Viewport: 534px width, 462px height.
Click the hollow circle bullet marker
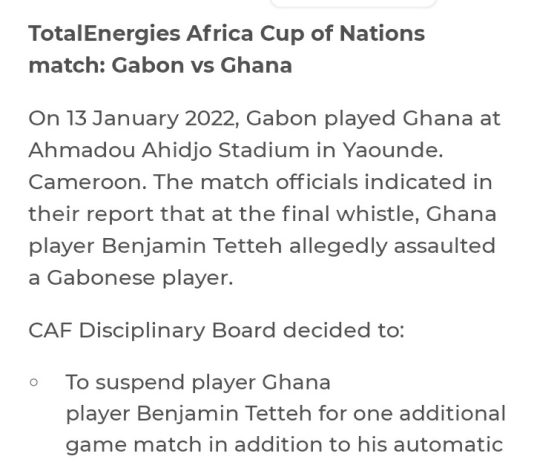[x=34, y=382]
